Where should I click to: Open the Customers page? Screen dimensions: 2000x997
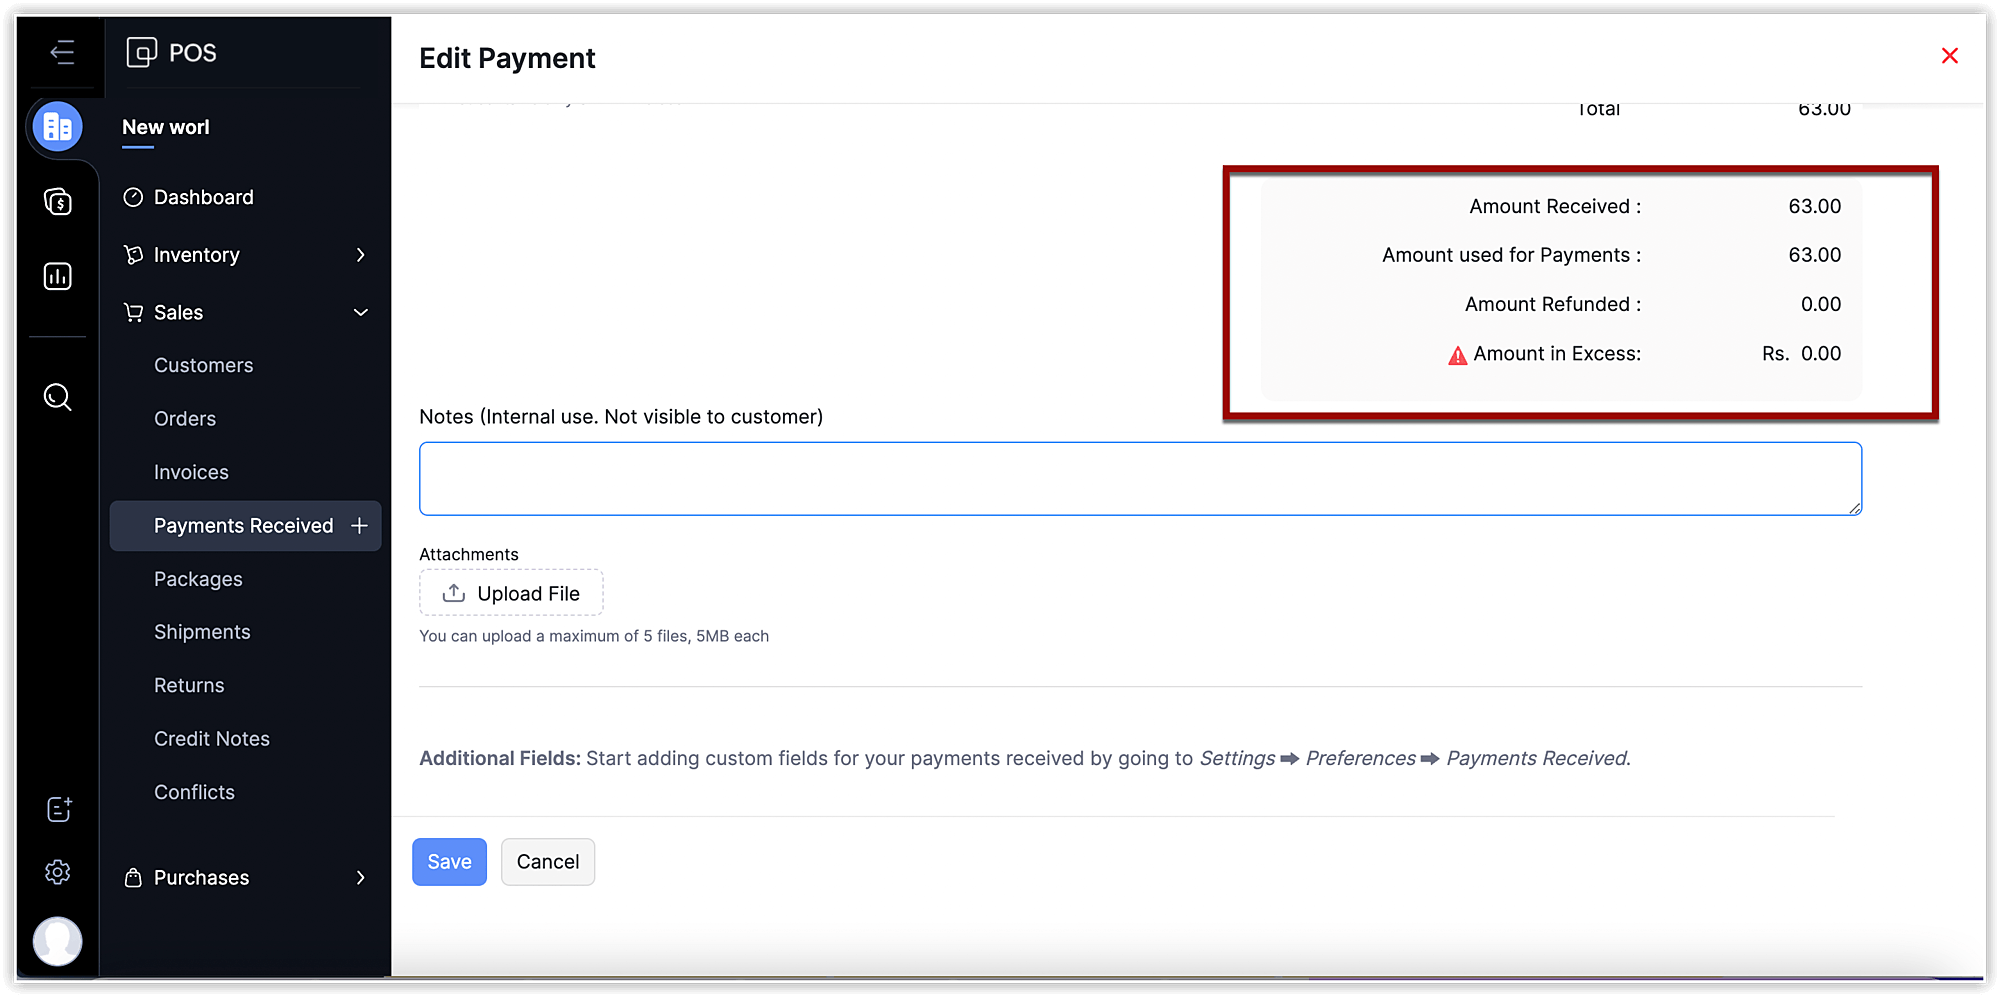click(203, 365)
